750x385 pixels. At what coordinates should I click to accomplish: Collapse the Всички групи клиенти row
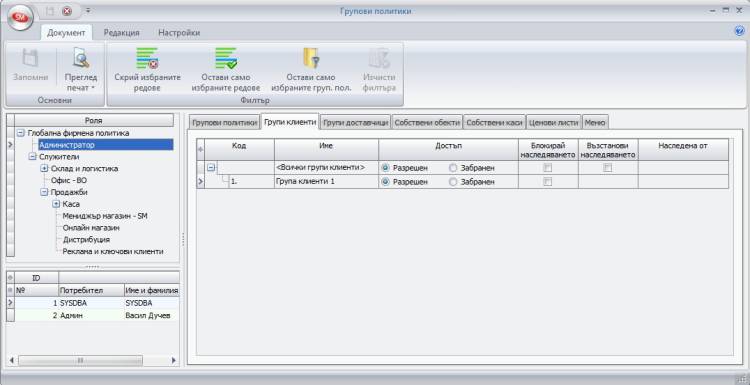211,167
